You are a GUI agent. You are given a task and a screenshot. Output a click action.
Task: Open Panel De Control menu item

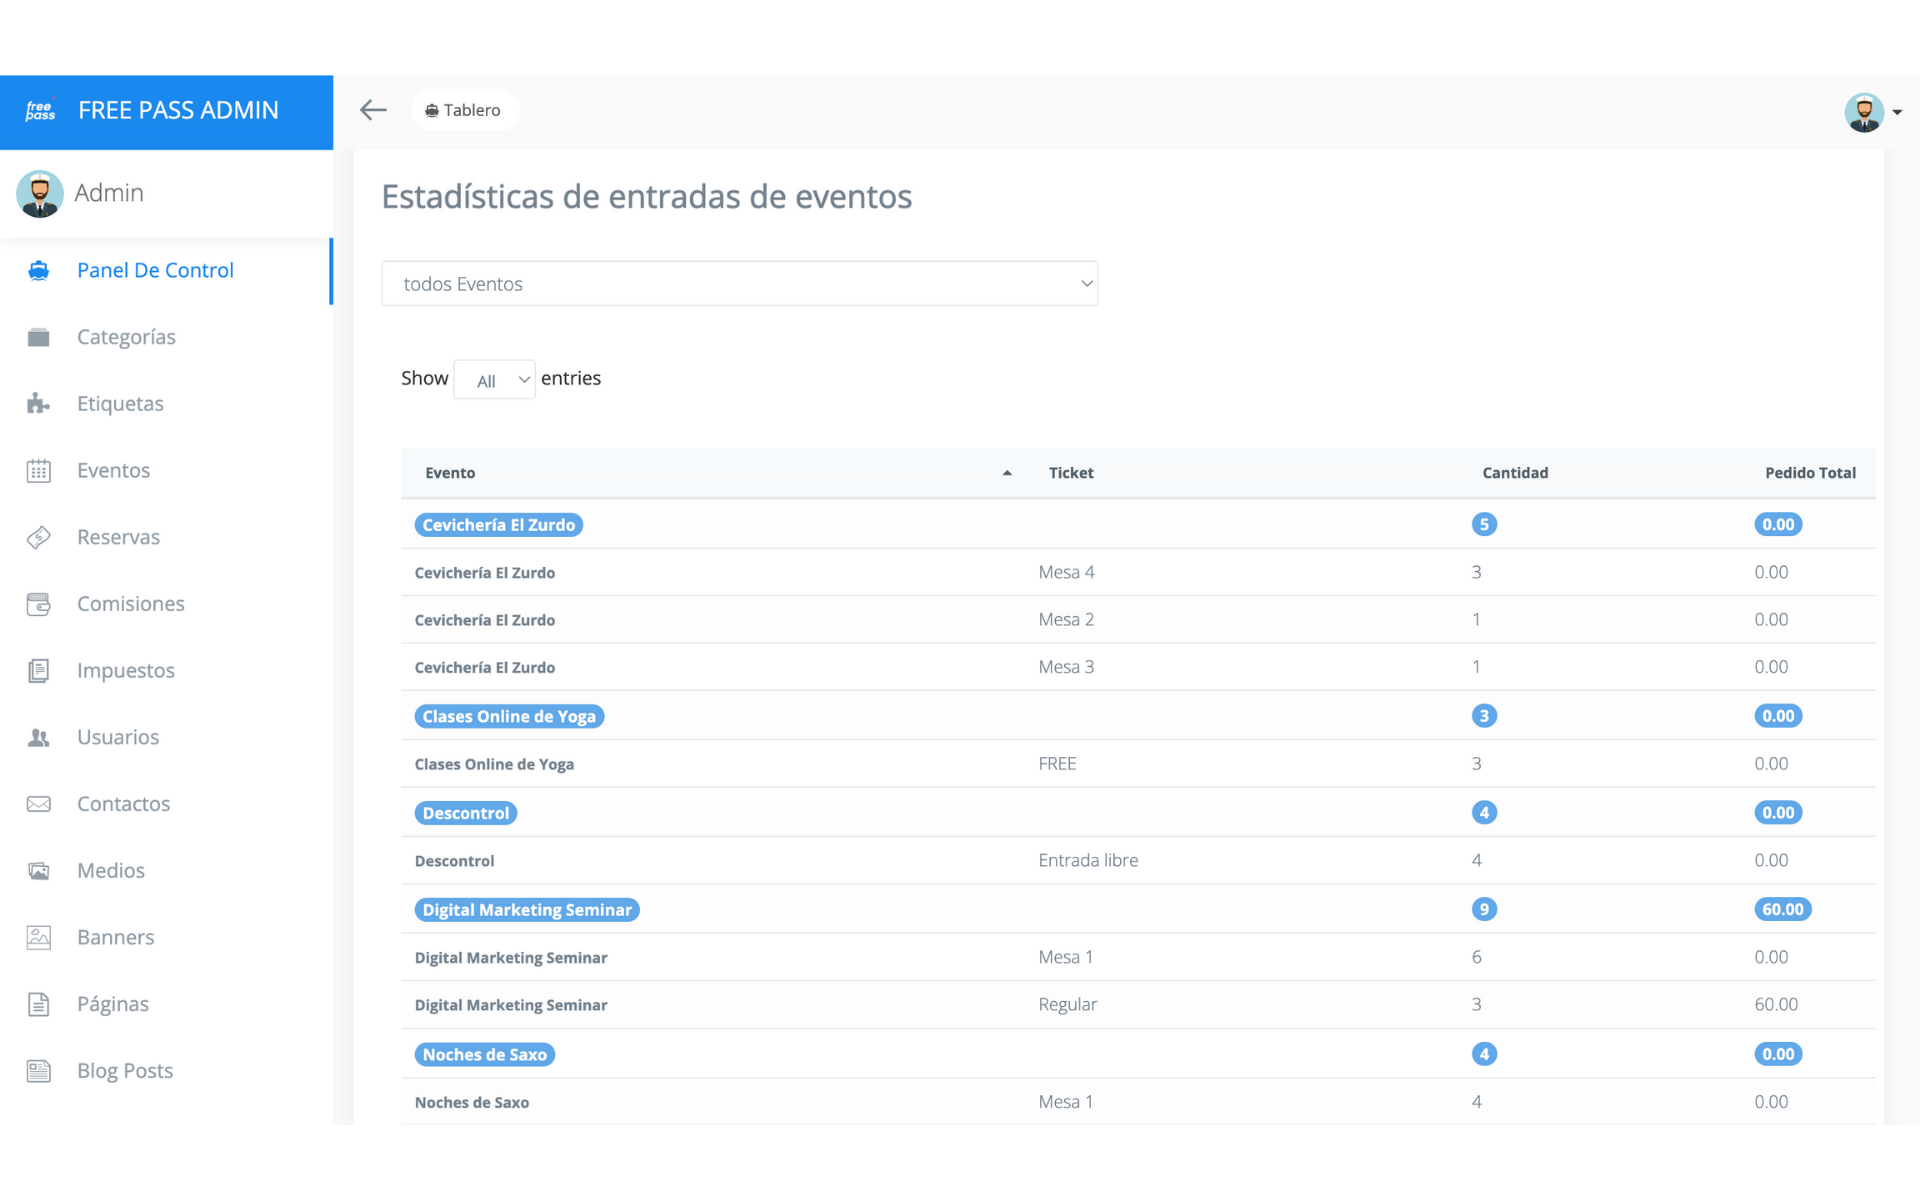(x=155, y=270)
